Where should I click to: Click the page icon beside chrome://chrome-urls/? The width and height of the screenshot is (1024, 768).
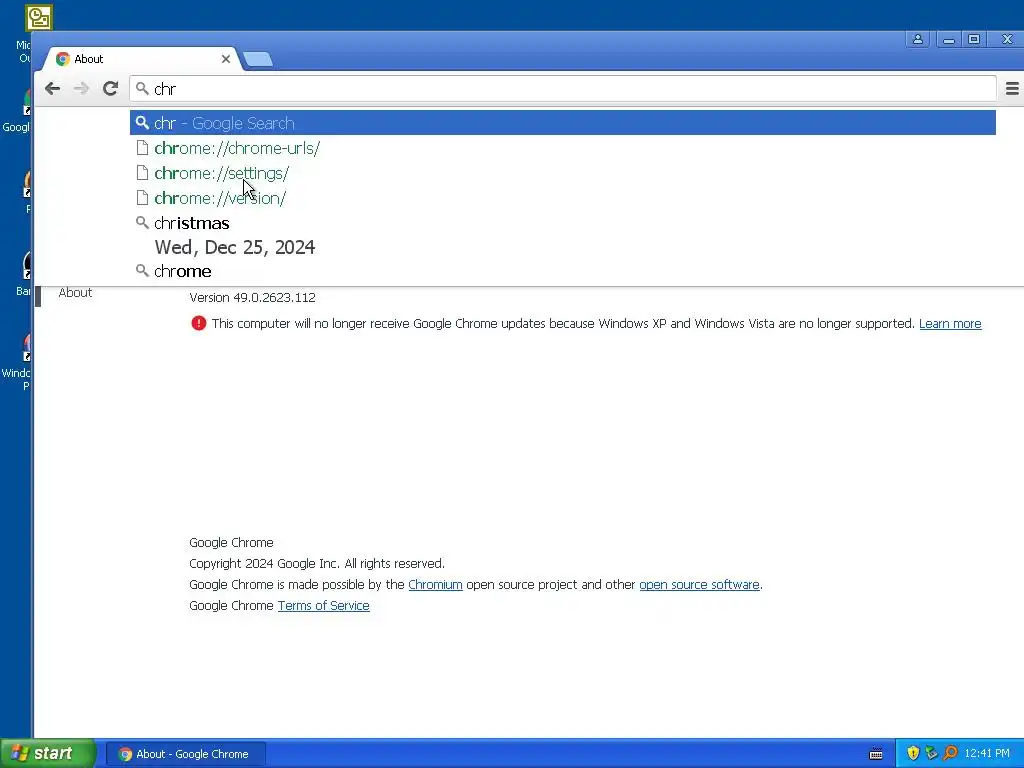142,148
